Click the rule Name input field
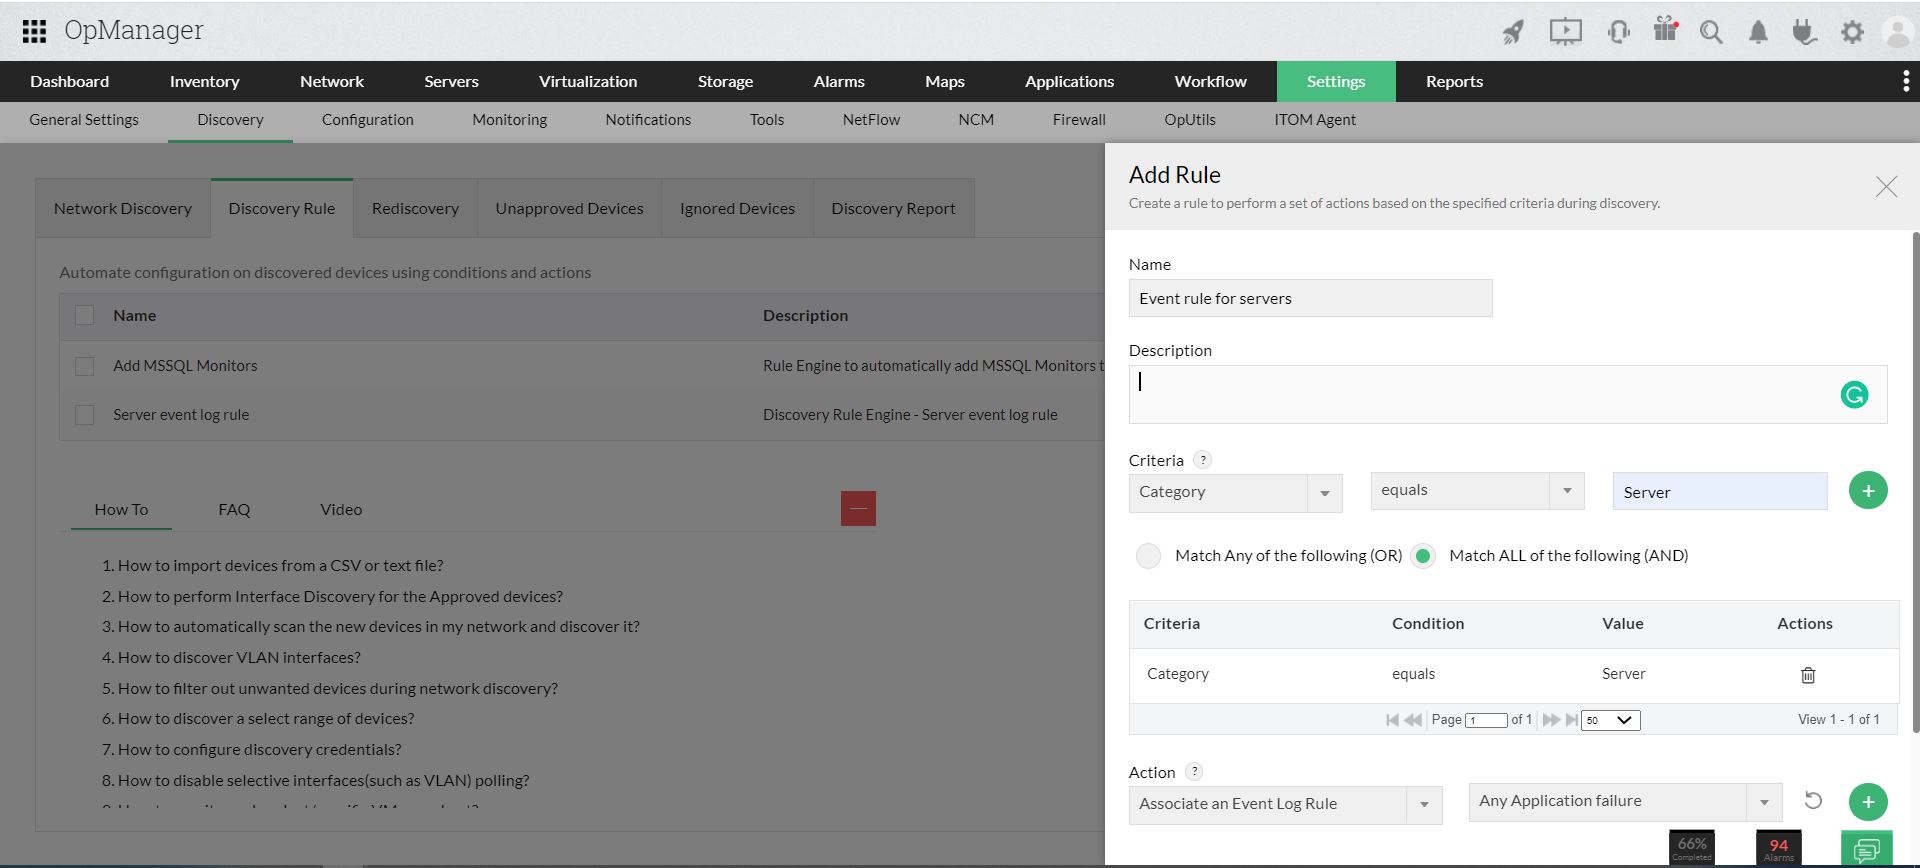The width and height of the screenshot is (1920, 868). click(1310, 298)
